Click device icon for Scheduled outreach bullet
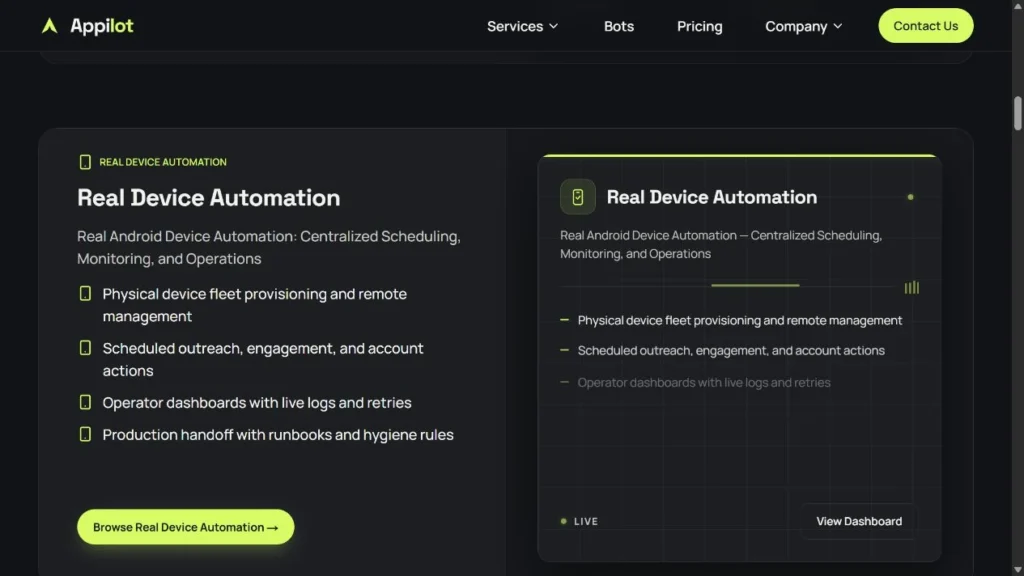 coord(85,347)
